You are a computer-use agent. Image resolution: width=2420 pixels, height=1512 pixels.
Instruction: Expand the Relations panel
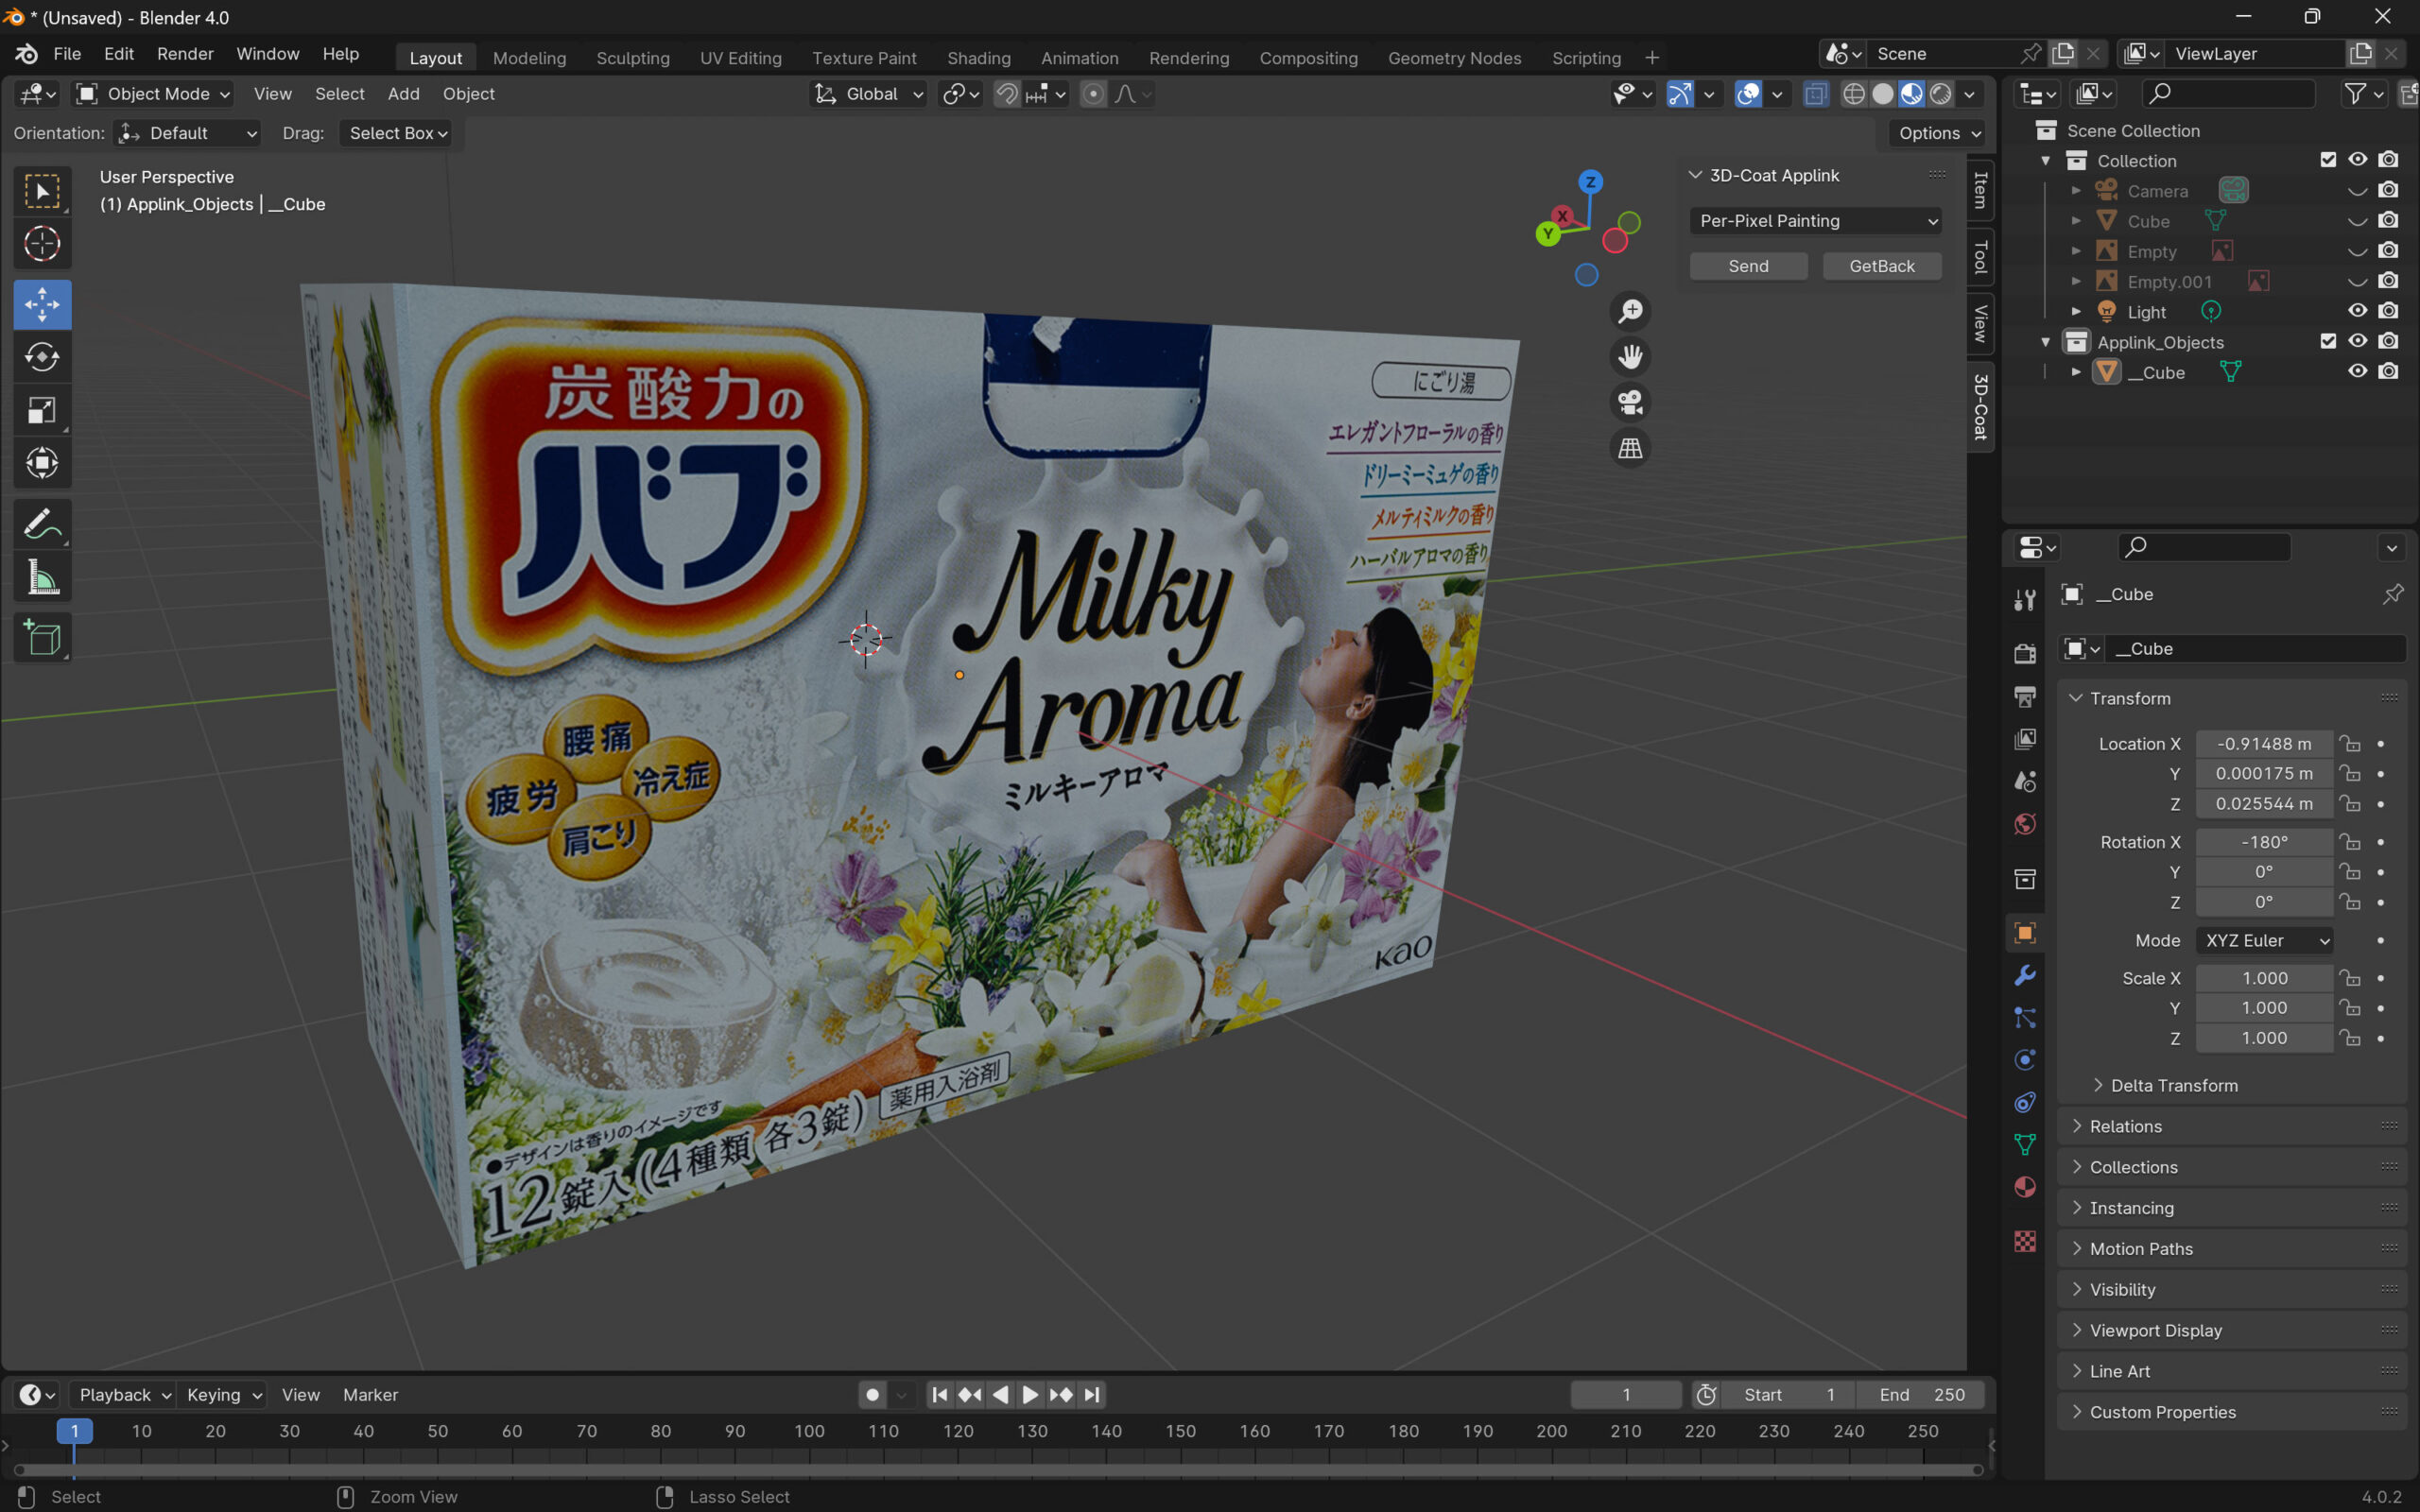(x=2125, y=1126)
